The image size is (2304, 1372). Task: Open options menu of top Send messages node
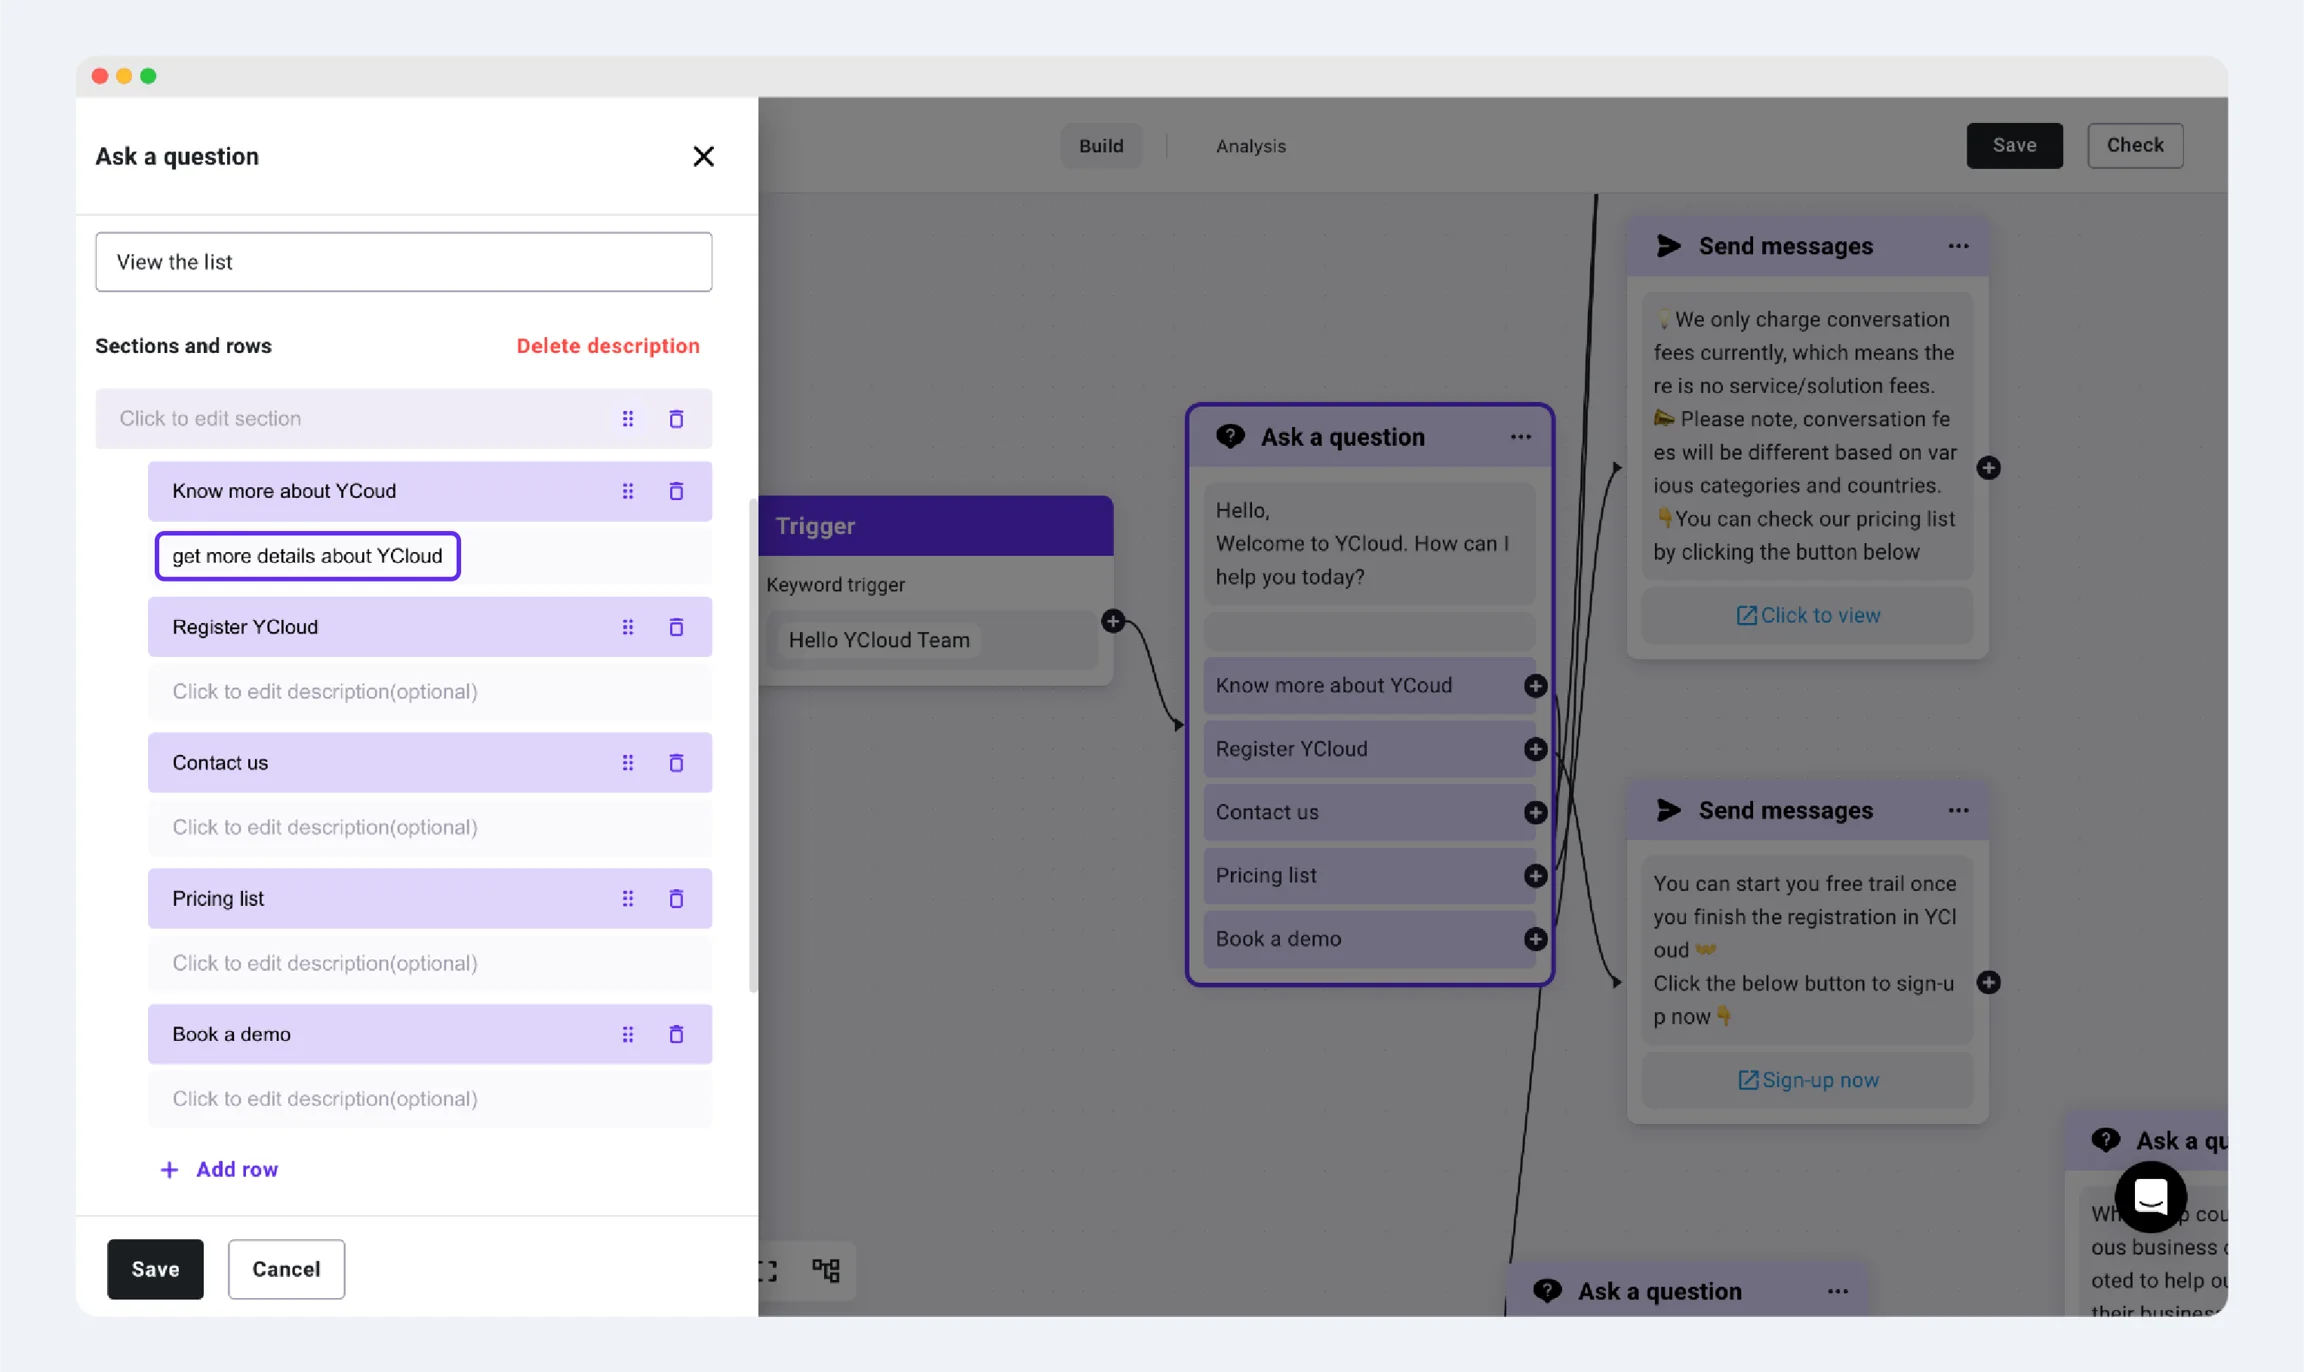point(1958,246)
